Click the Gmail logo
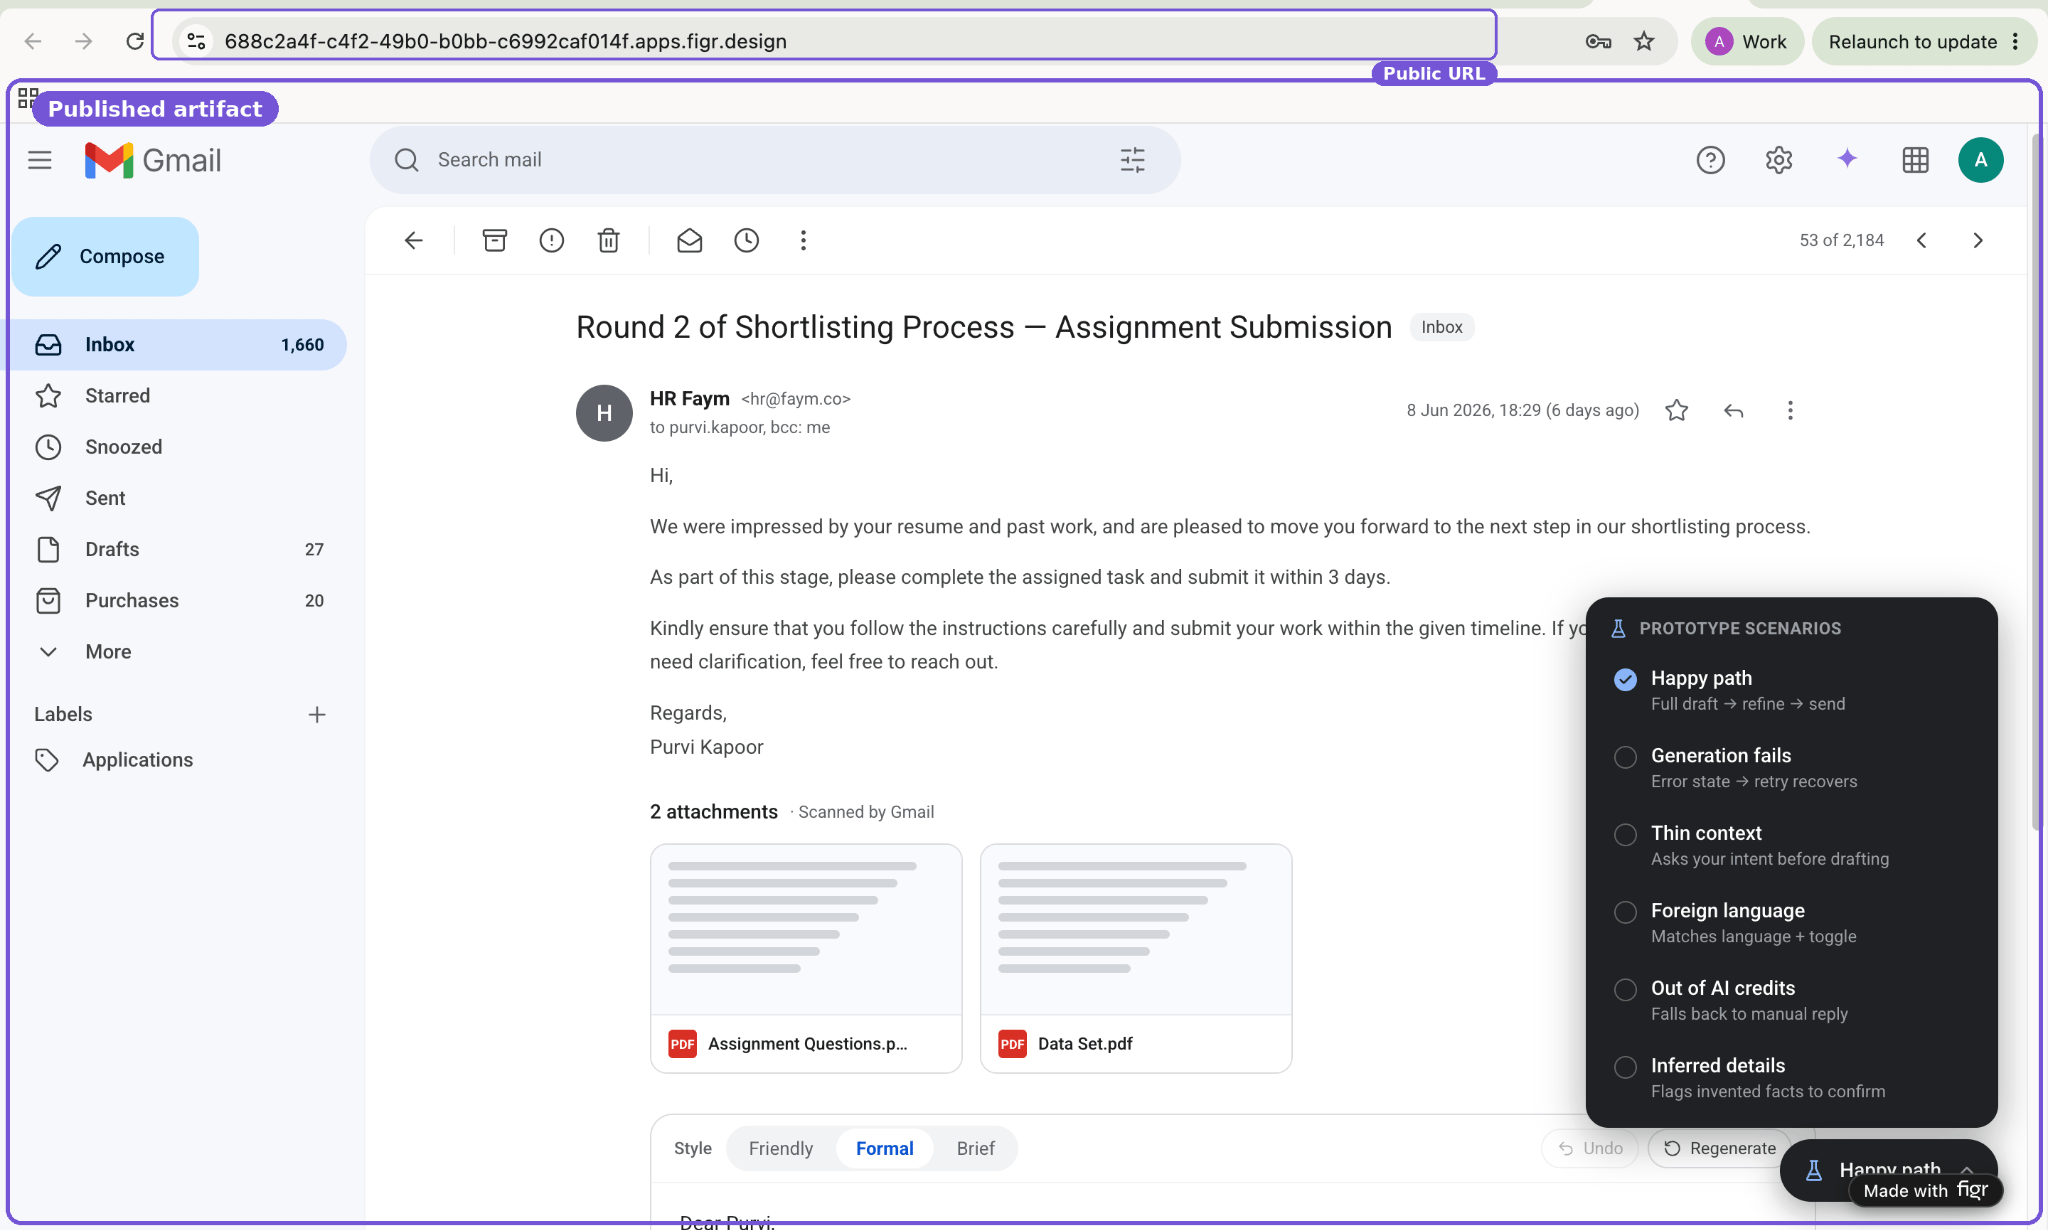 click(x=153, y=160)
